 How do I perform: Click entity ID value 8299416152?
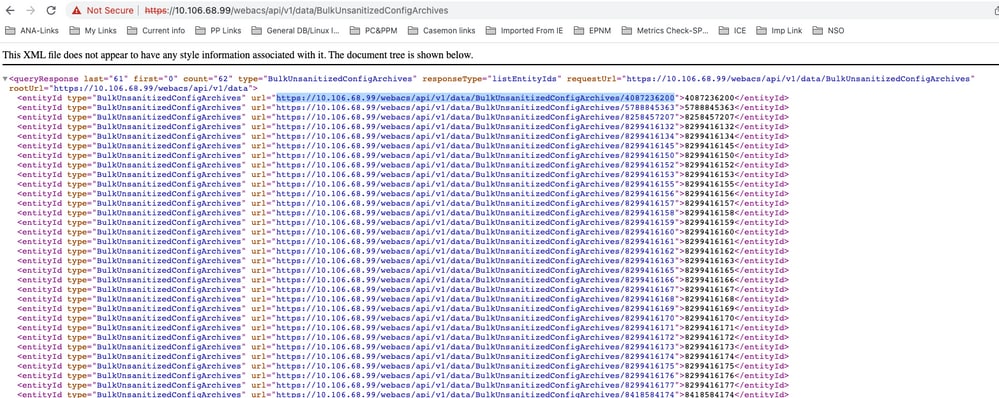pyautogui.click(x=709, y=165)
